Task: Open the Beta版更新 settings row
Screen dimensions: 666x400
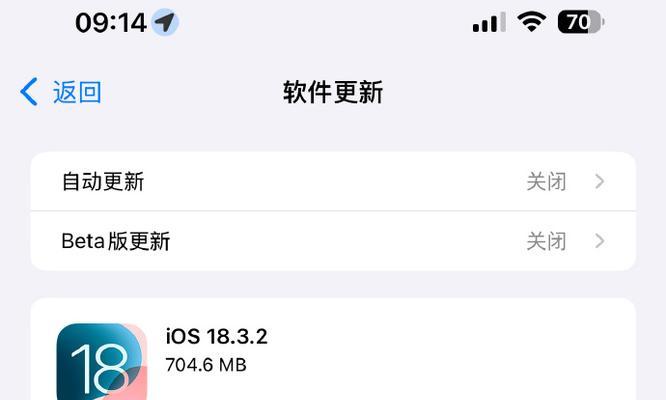Action: coord(333,241)
